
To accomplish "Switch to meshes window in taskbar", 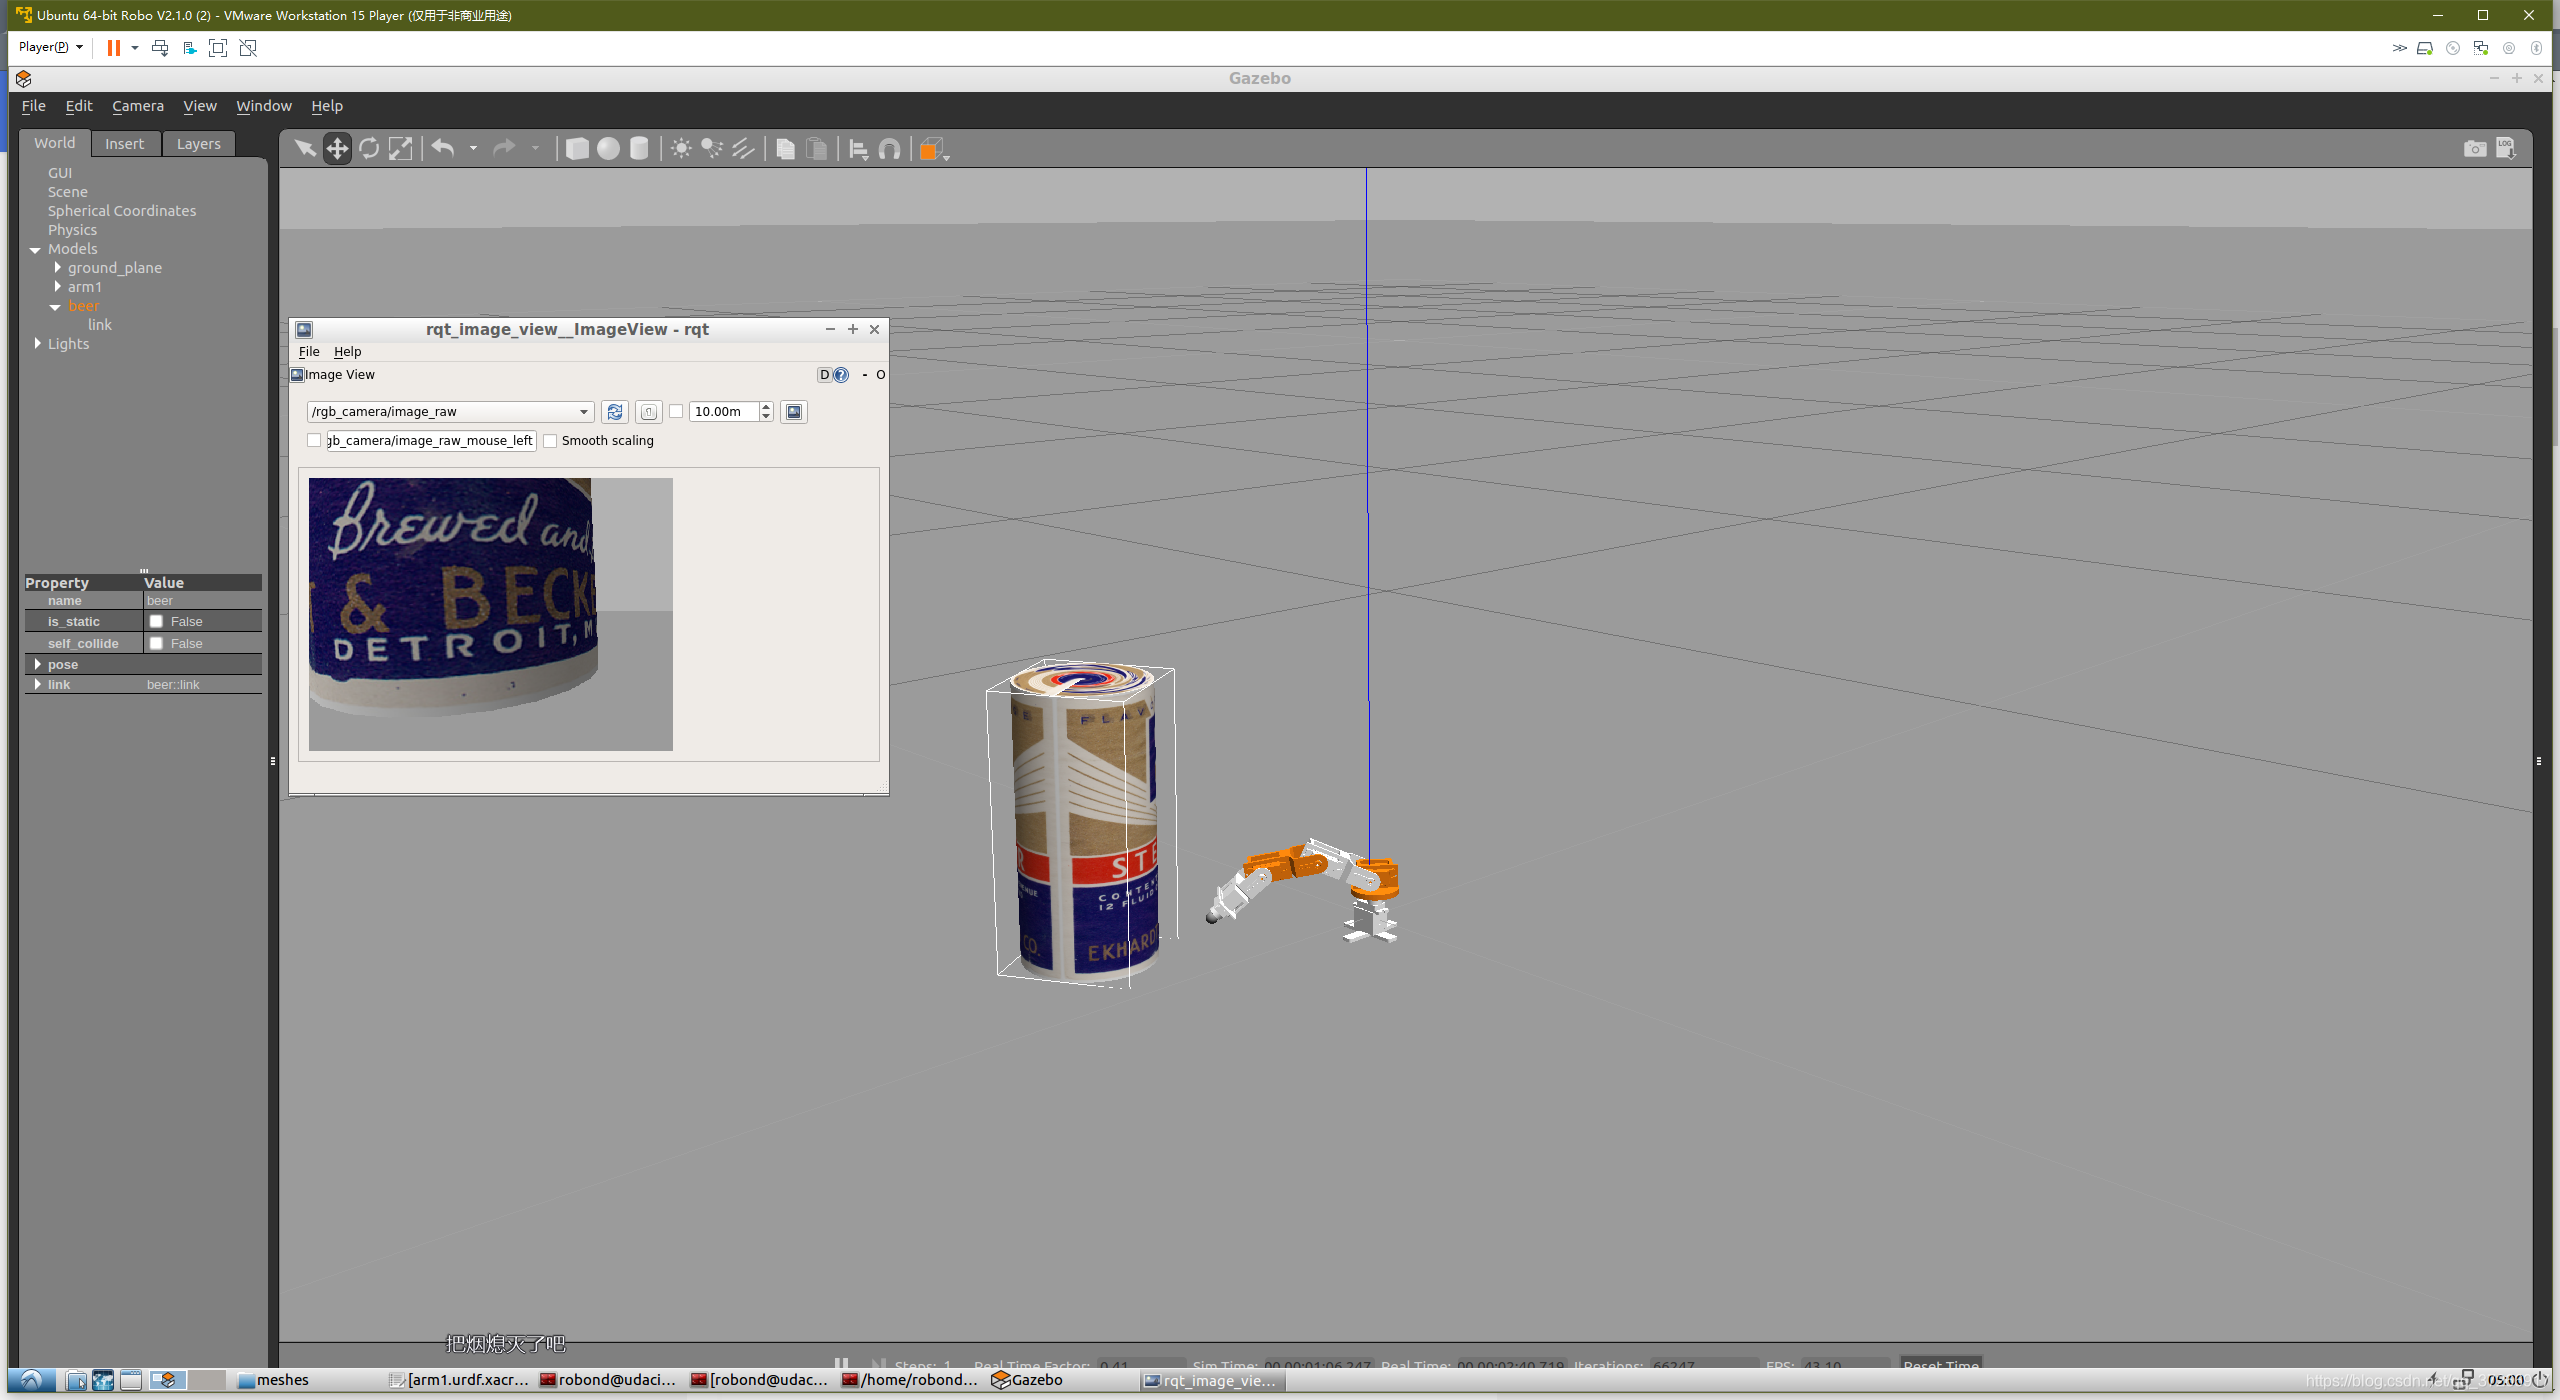I will click(x=274, y=1380).
